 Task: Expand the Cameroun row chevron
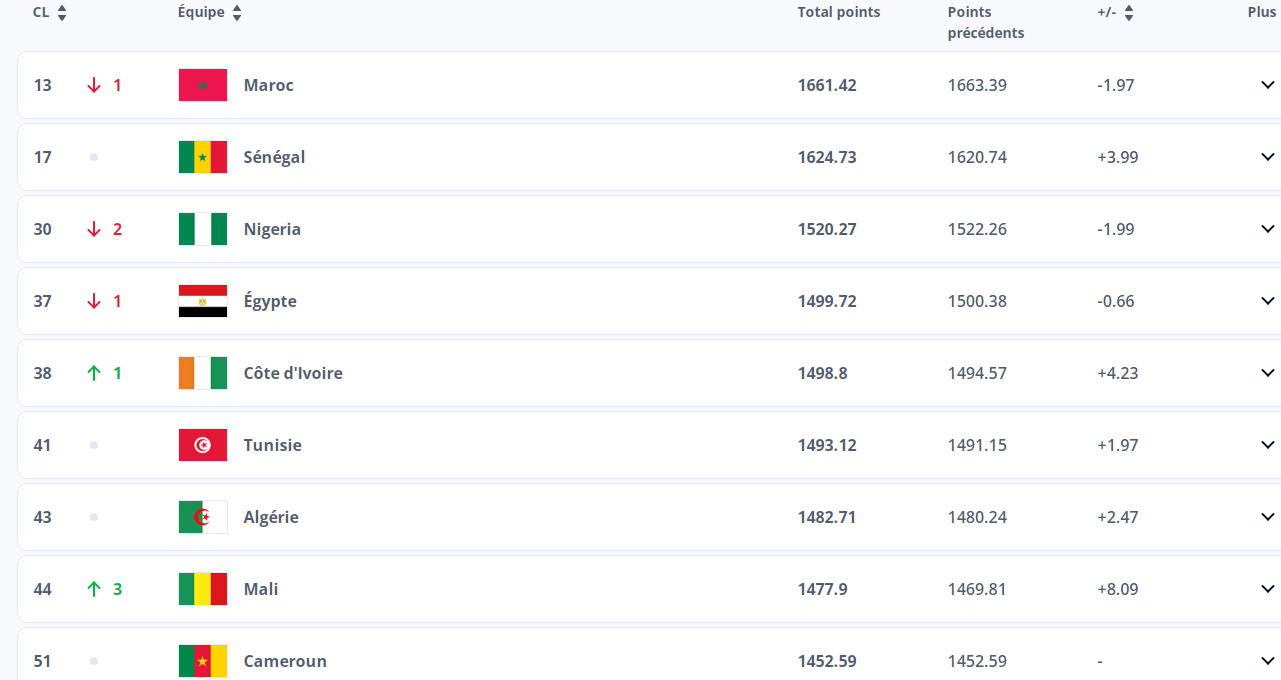(x=1267, y=661)
